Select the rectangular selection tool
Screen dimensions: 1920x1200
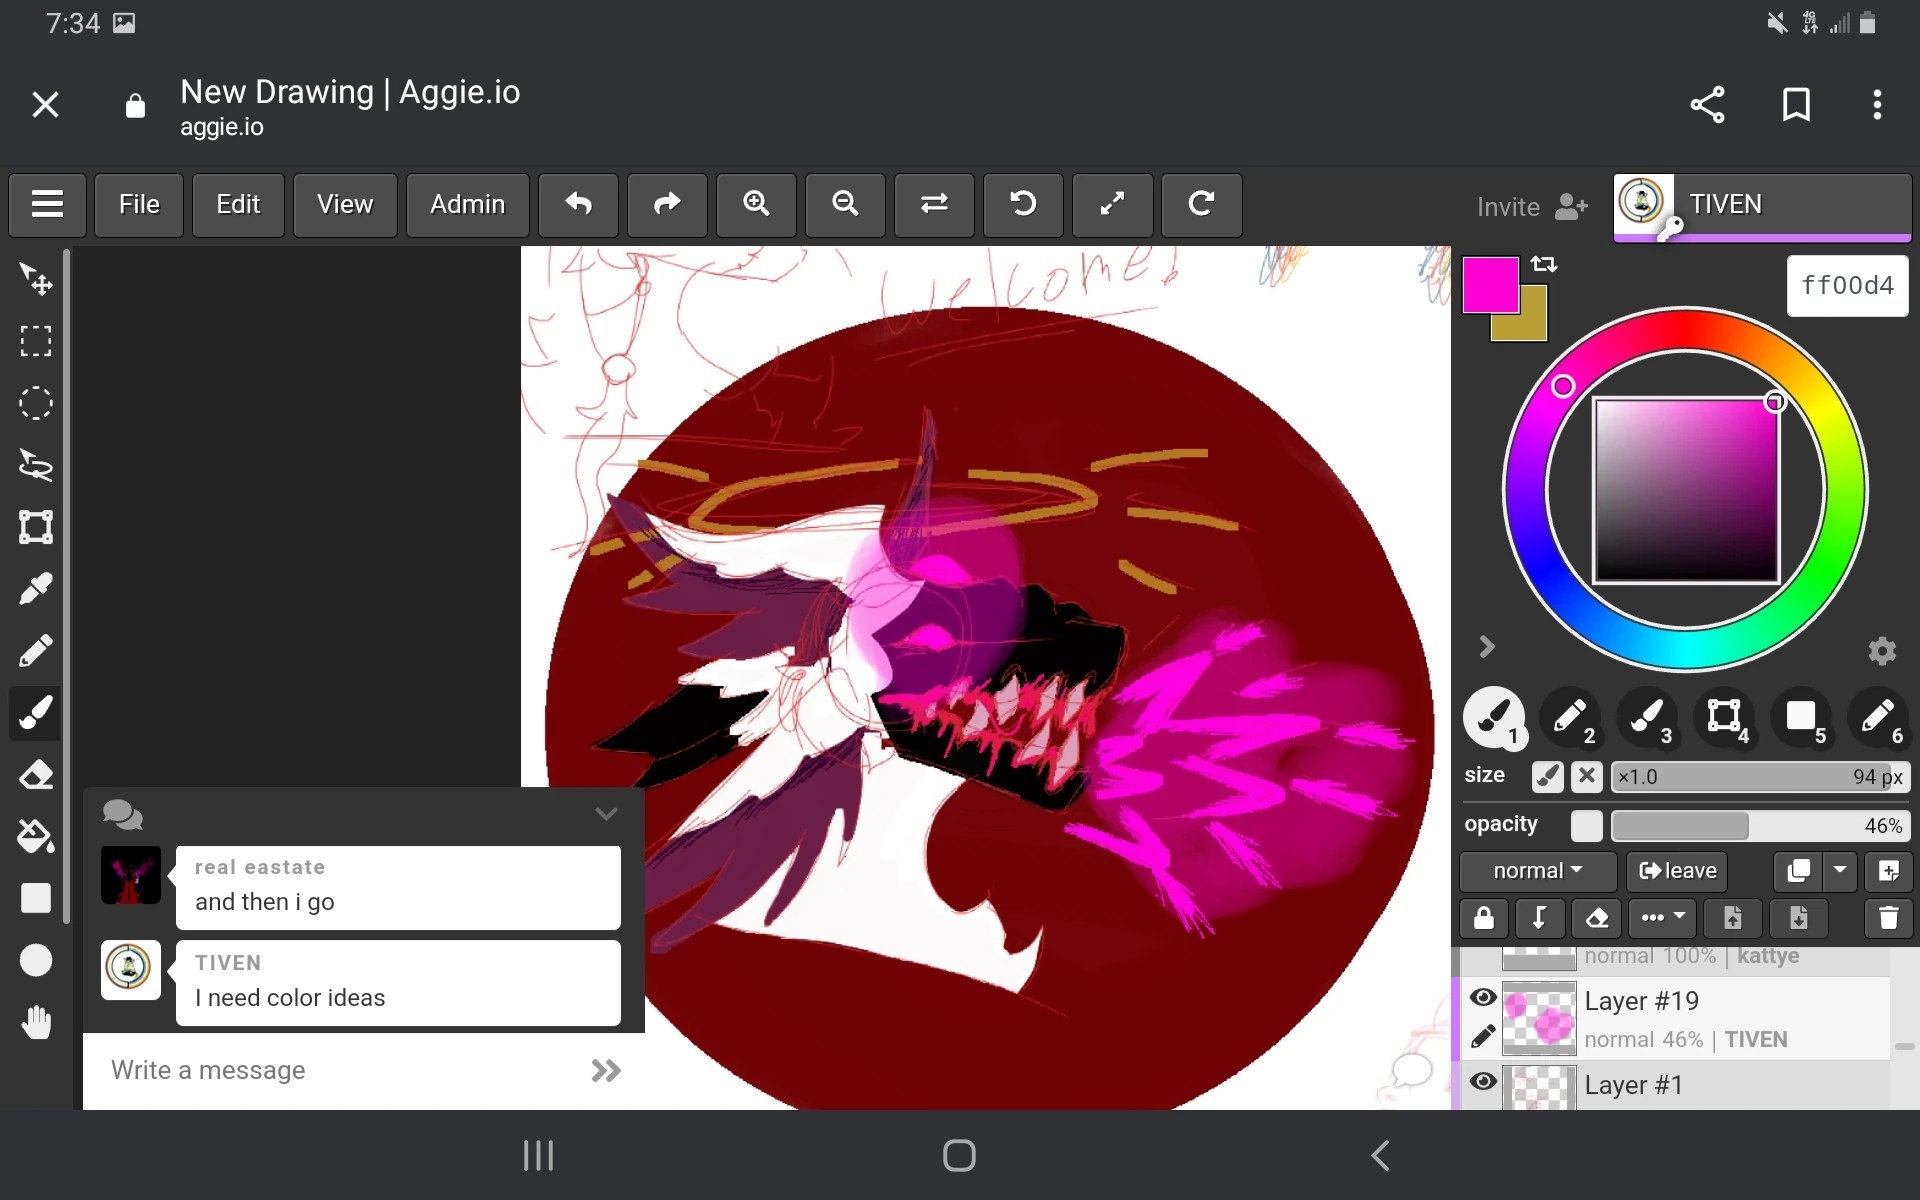[36, 341]
